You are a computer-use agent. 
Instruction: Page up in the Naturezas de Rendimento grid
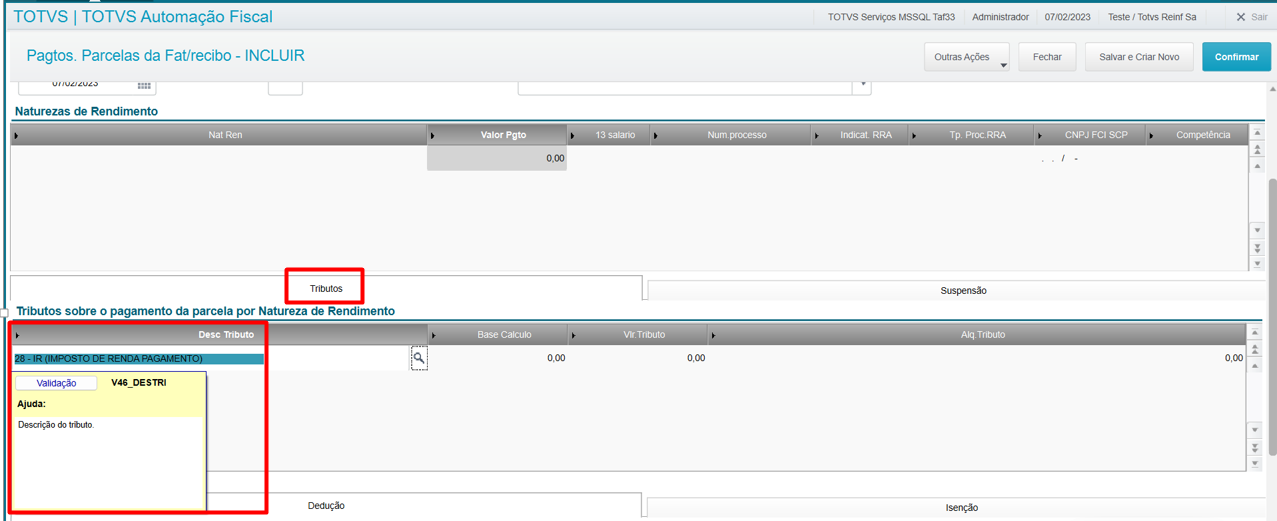1256,150
